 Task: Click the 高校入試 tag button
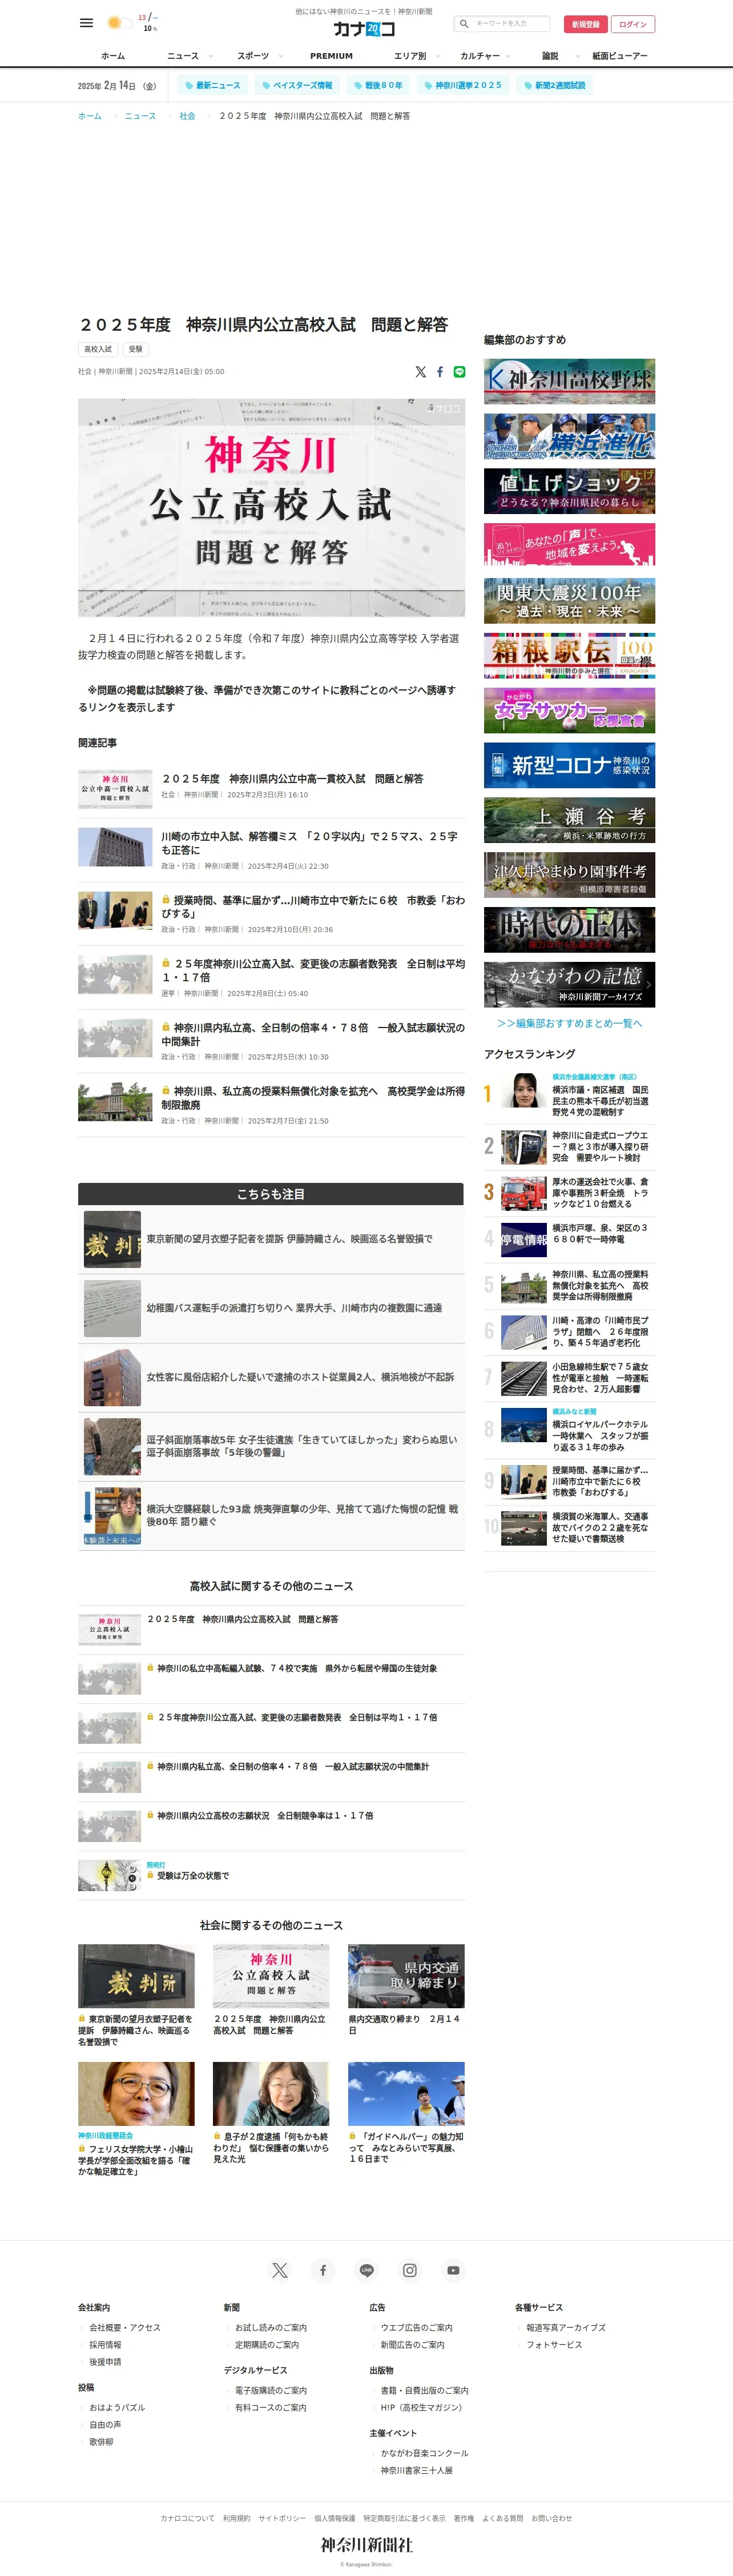tap(98, 349)
